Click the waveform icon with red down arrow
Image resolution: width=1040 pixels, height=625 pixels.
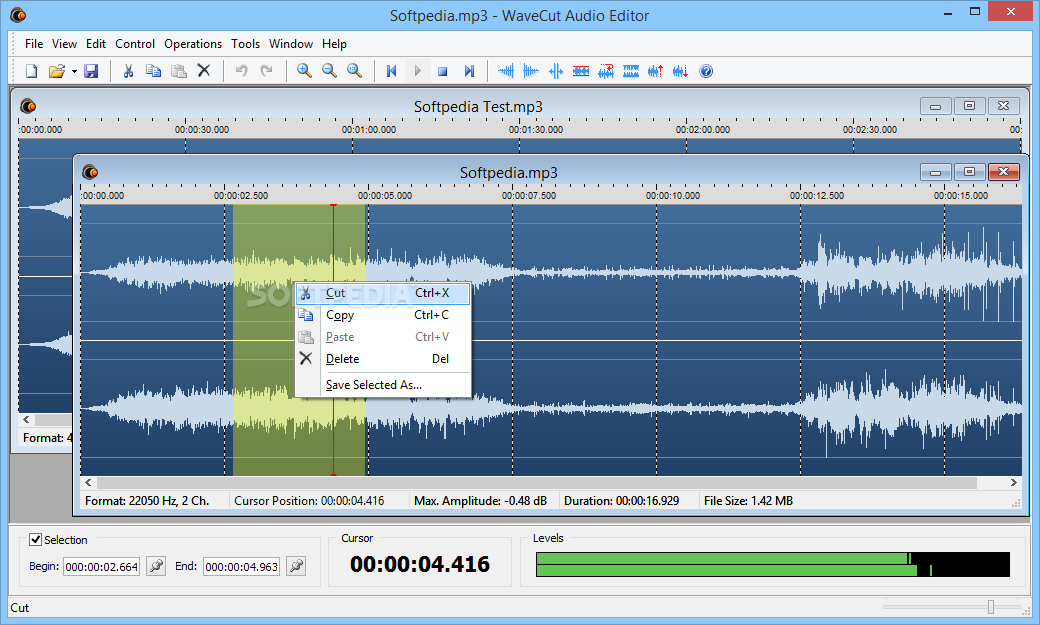[681, 71]
